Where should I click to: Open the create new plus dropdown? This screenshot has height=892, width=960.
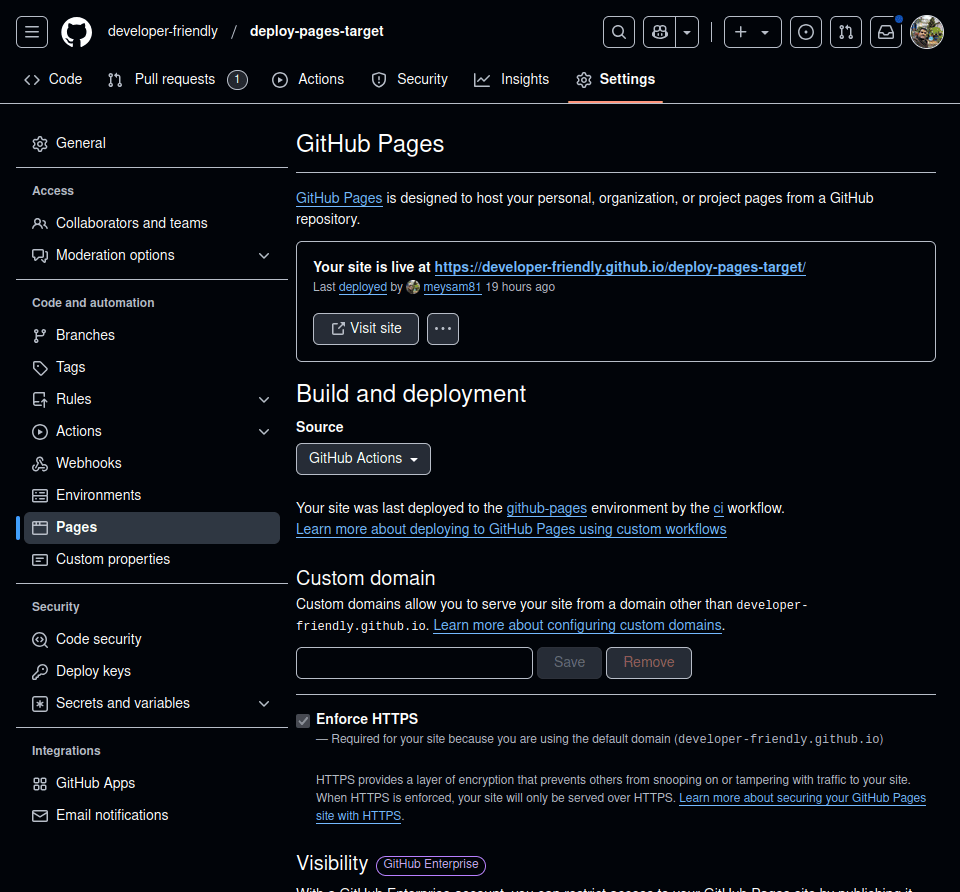coord(752,32)
